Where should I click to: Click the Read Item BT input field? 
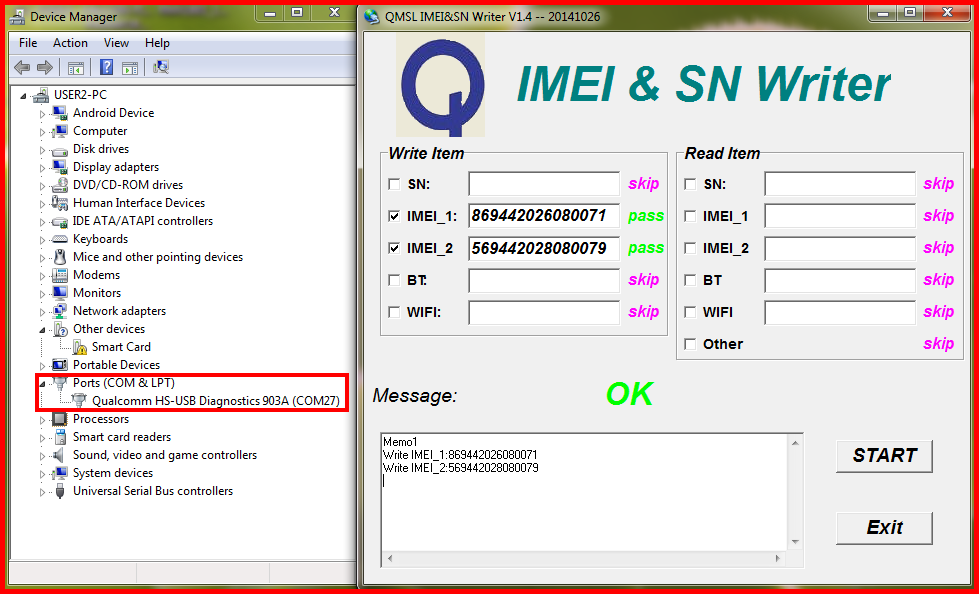840,280
